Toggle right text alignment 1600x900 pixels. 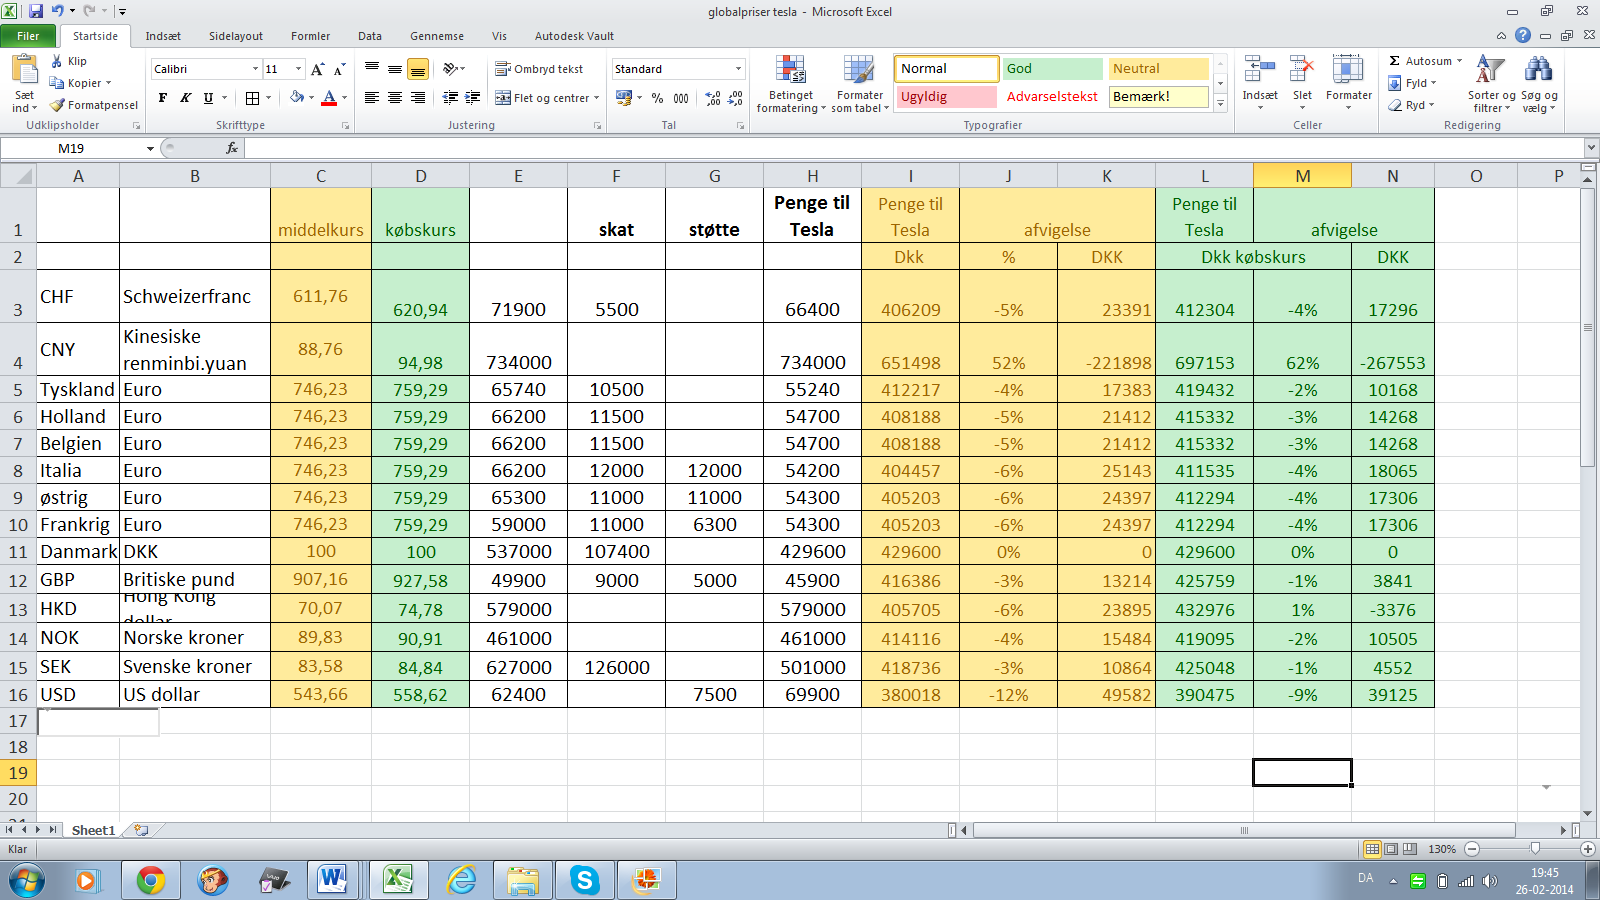coord(418,98)
